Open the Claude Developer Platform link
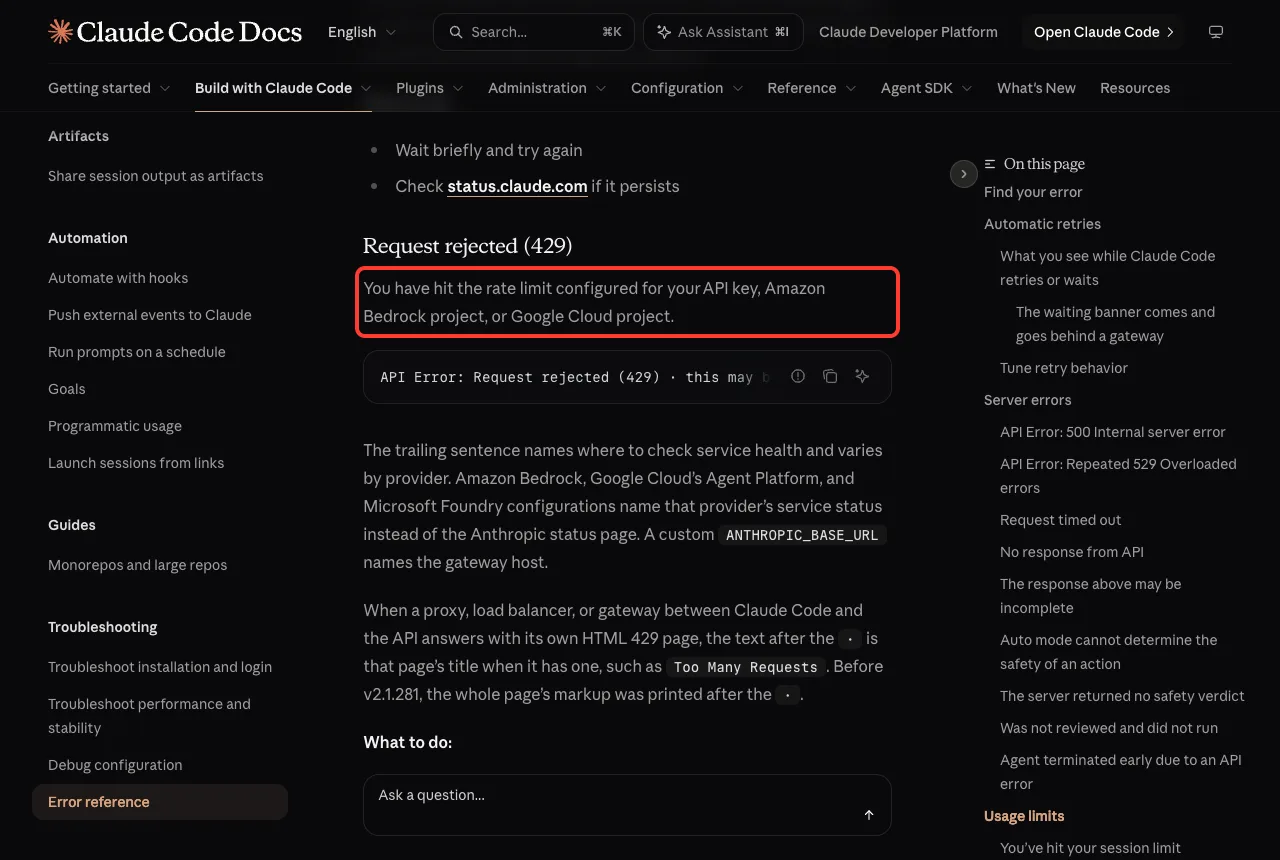The width and height of the screenshot is (1280, 860). pyautogui.click(x=908, y=32)
